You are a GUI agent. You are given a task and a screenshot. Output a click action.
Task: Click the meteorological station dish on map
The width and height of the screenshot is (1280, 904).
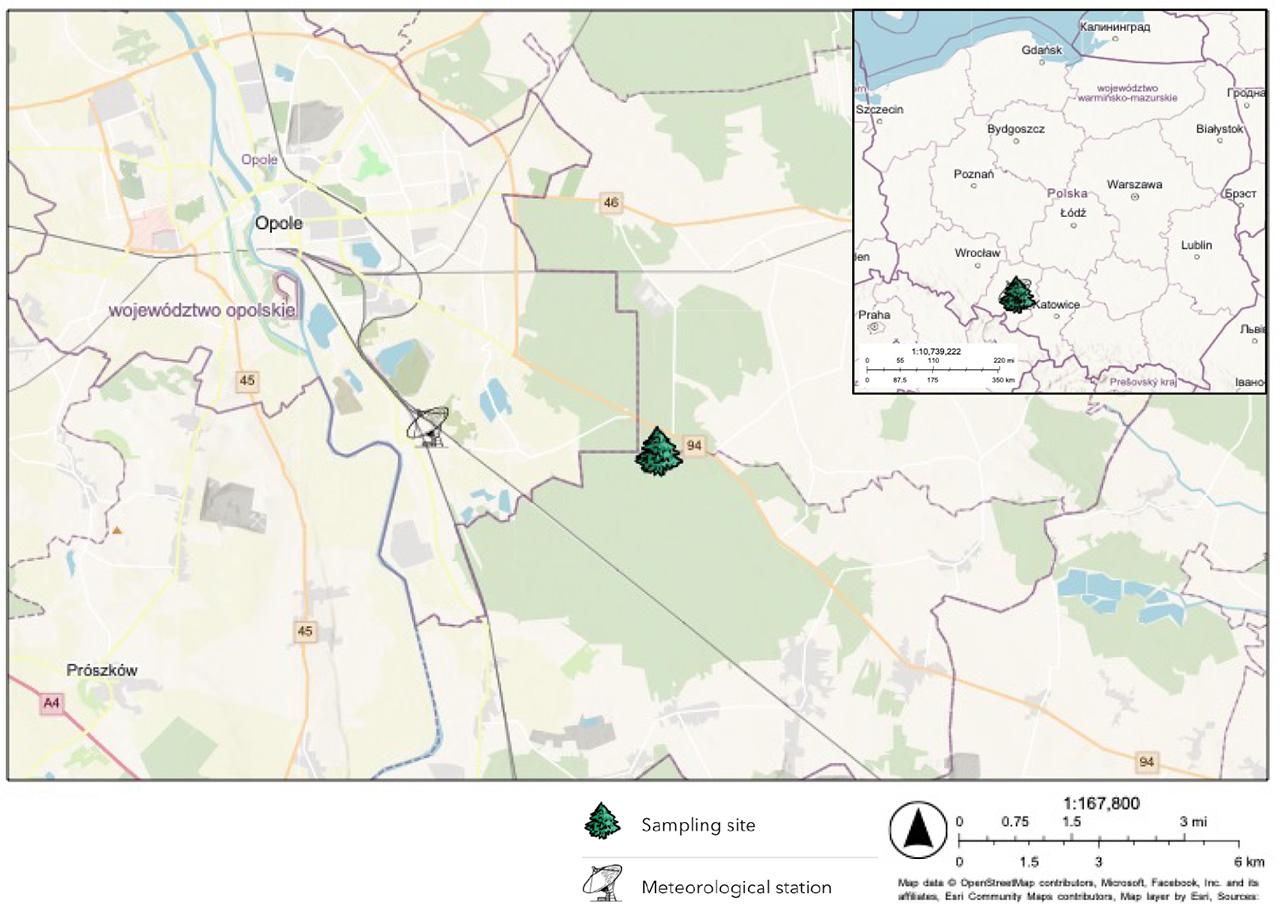(427, 427)
